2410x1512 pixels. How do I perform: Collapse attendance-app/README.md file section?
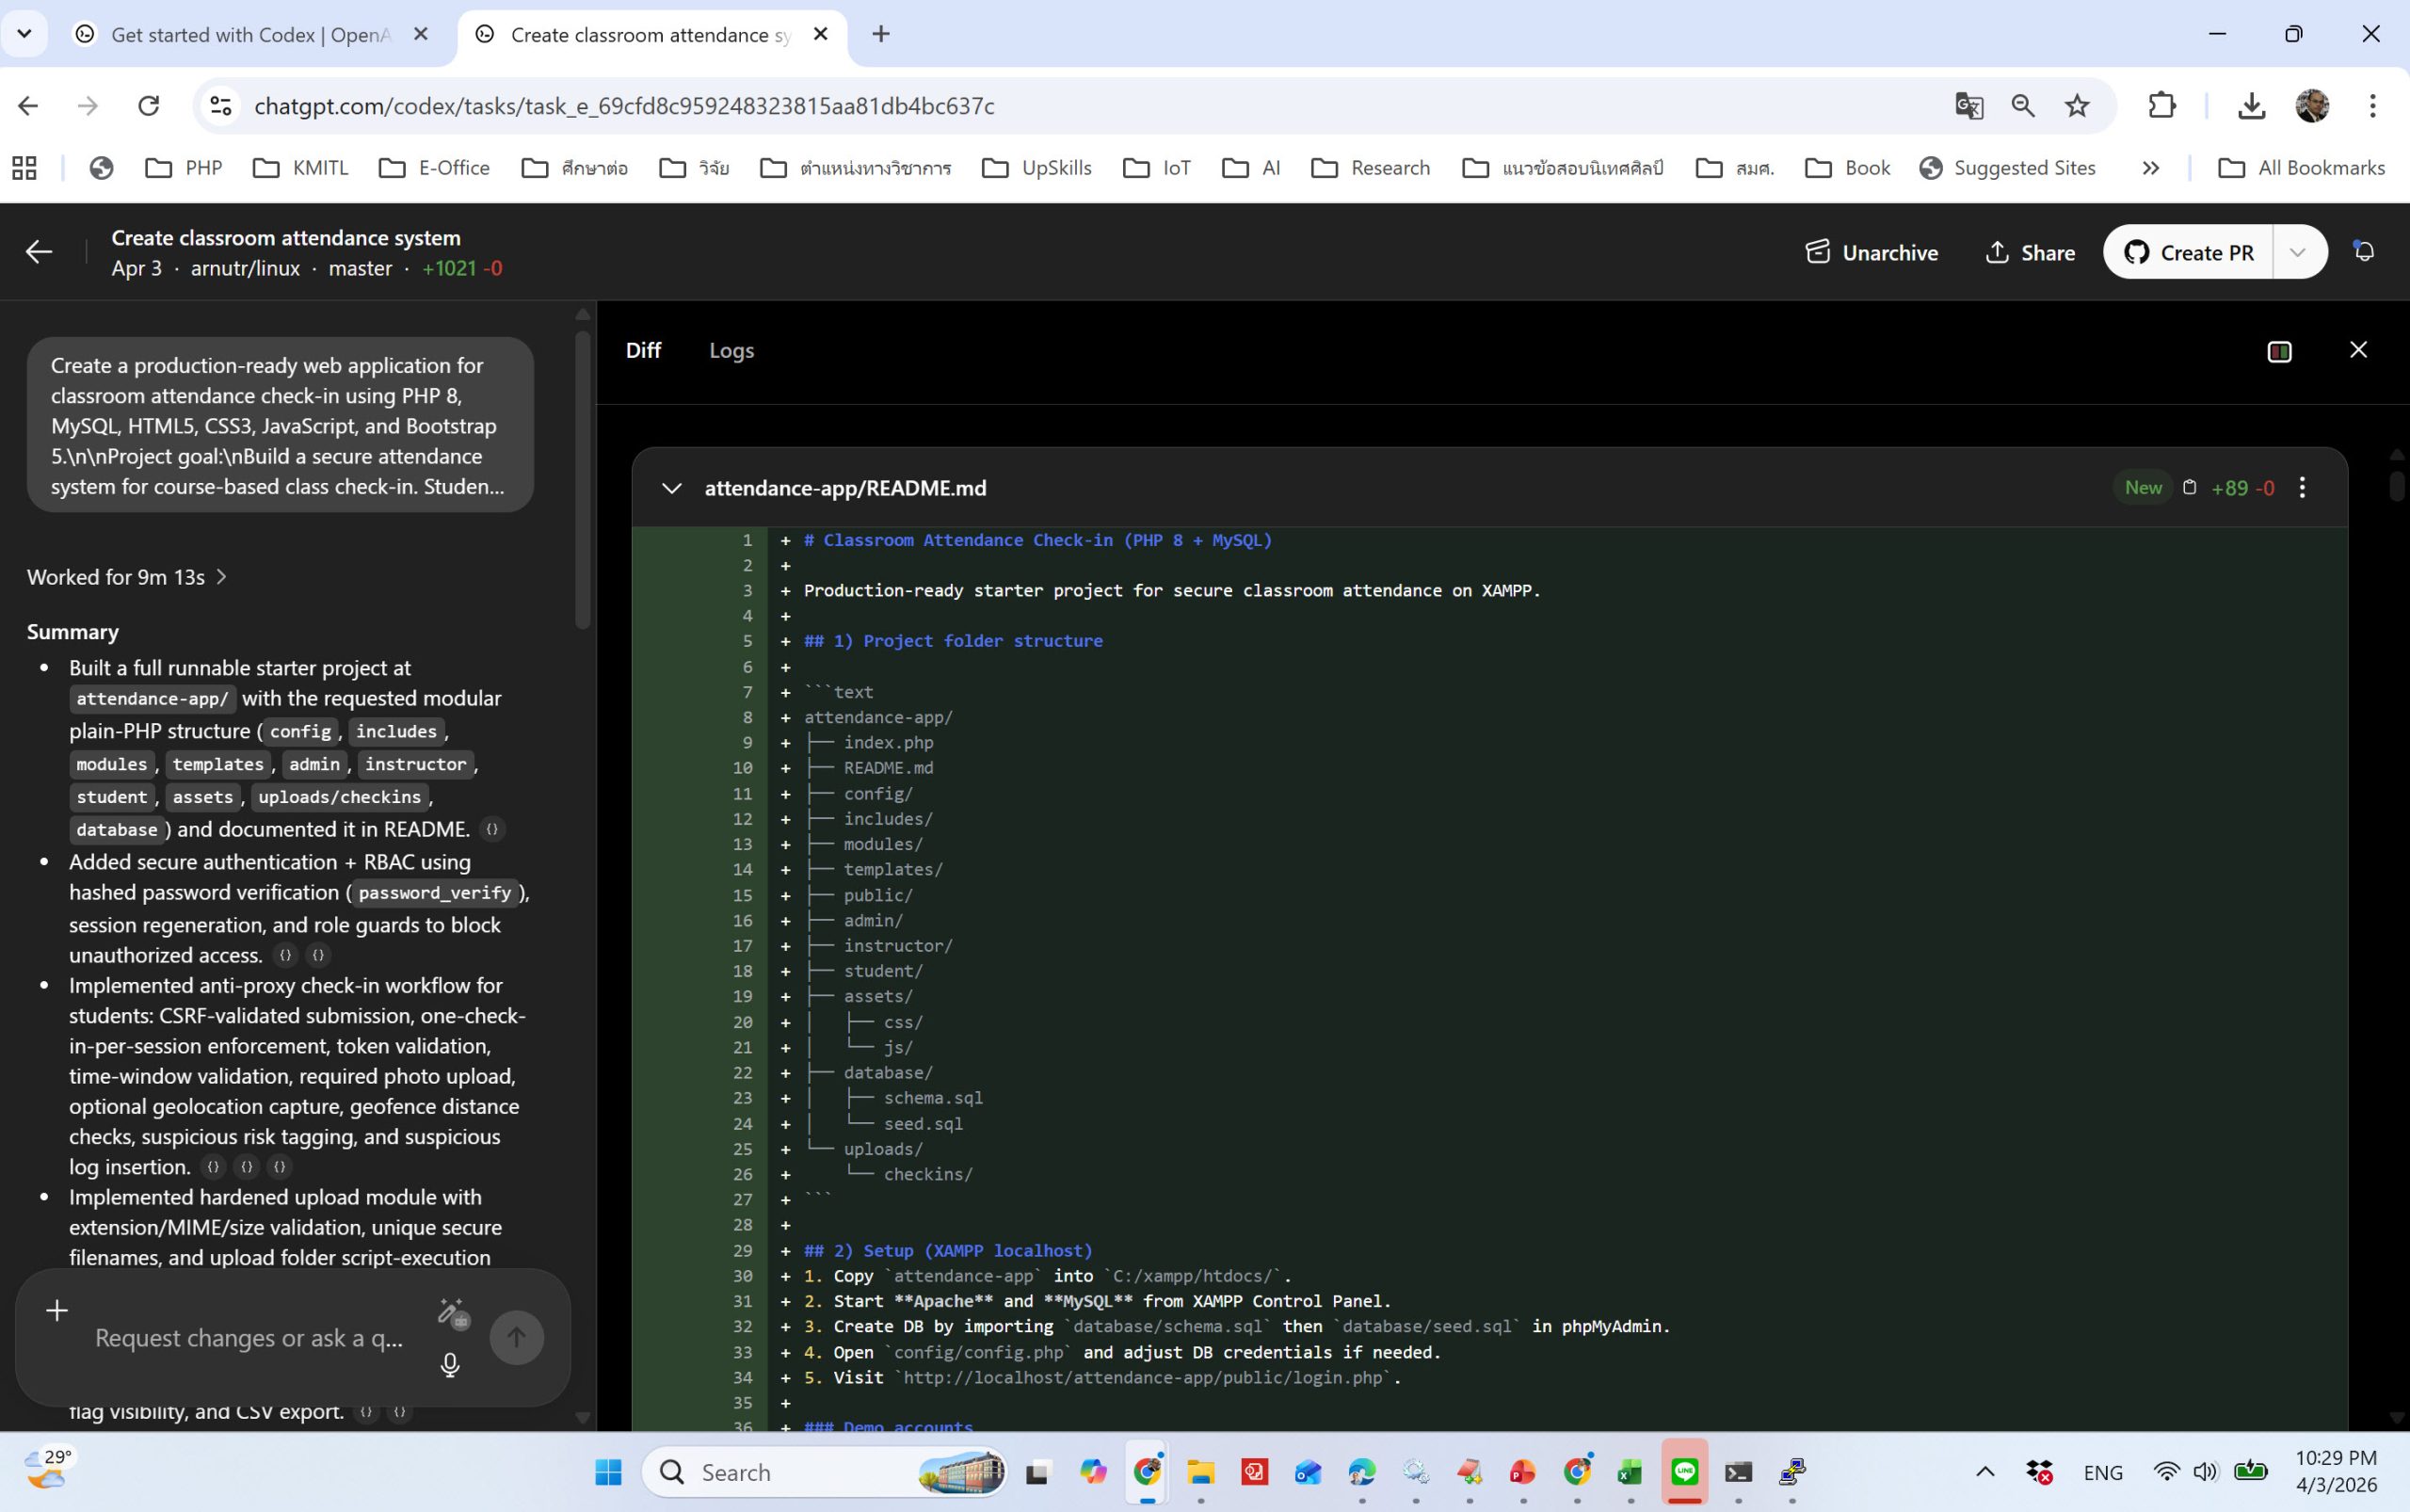(x=672, y=488)
